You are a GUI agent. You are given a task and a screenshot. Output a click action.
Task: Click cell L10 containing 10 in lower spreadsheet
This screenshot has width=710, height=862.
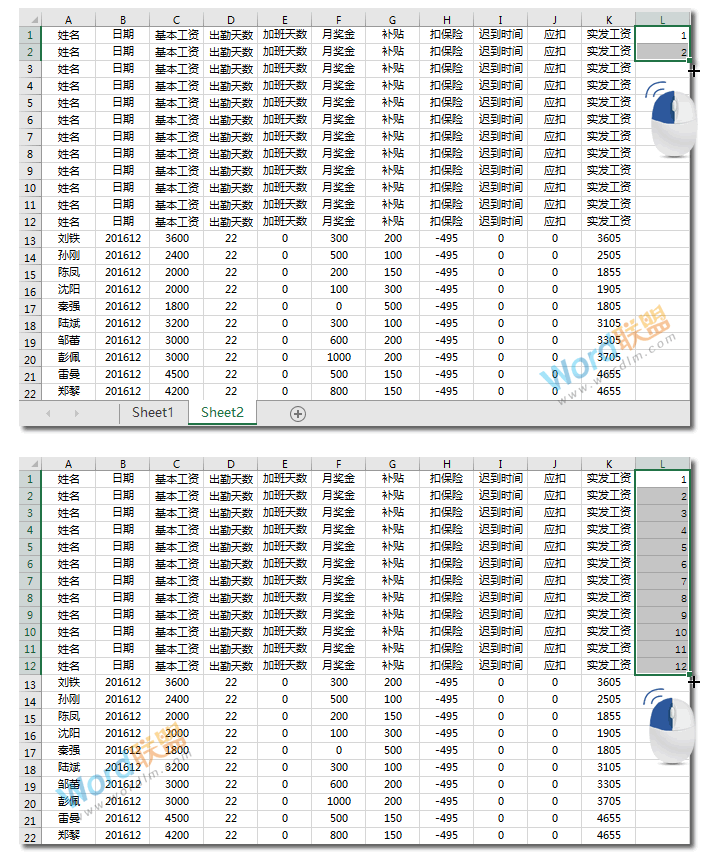tap(662, 632)
